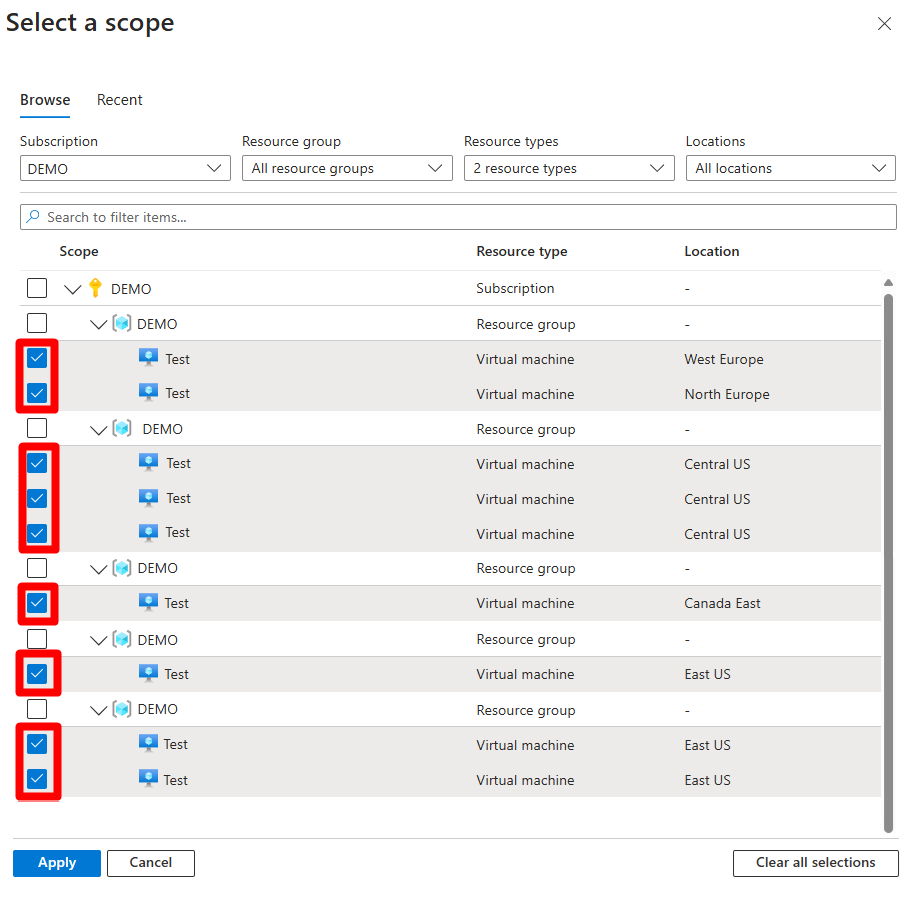Image resolution: width=902 pixels, height=921 pixels.
Task: Open the All locations dropdown
Action: (x=790, y=169)
